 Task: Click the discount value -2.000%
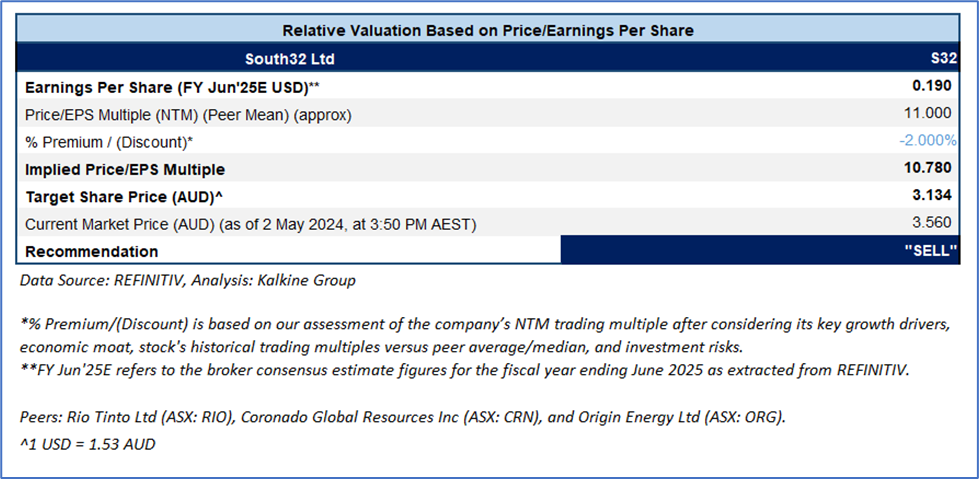pyautogui.click(x=928, y=141)
